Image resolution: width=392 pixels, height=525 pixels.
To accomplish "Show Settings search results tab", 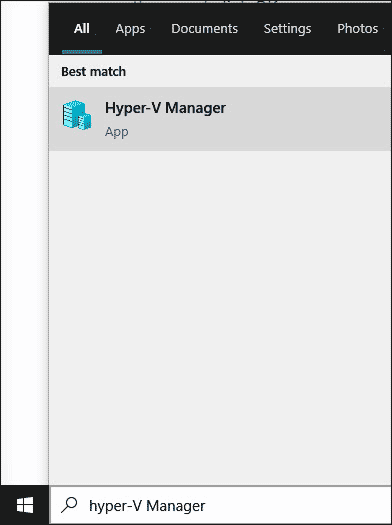I will point(287,29).
